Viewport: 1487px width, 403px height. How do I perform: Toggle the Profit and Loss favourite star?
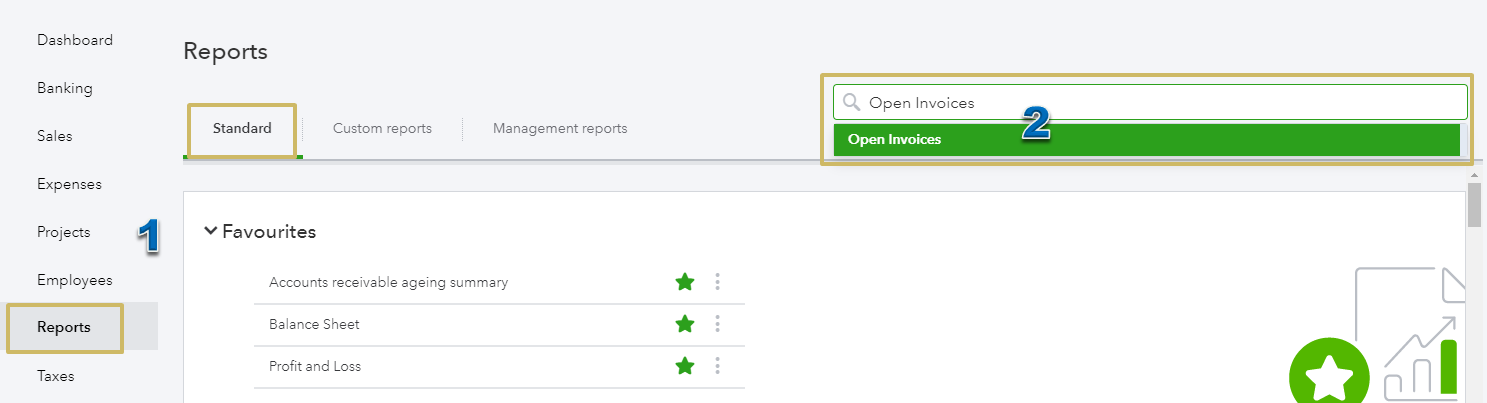point(685,366)
